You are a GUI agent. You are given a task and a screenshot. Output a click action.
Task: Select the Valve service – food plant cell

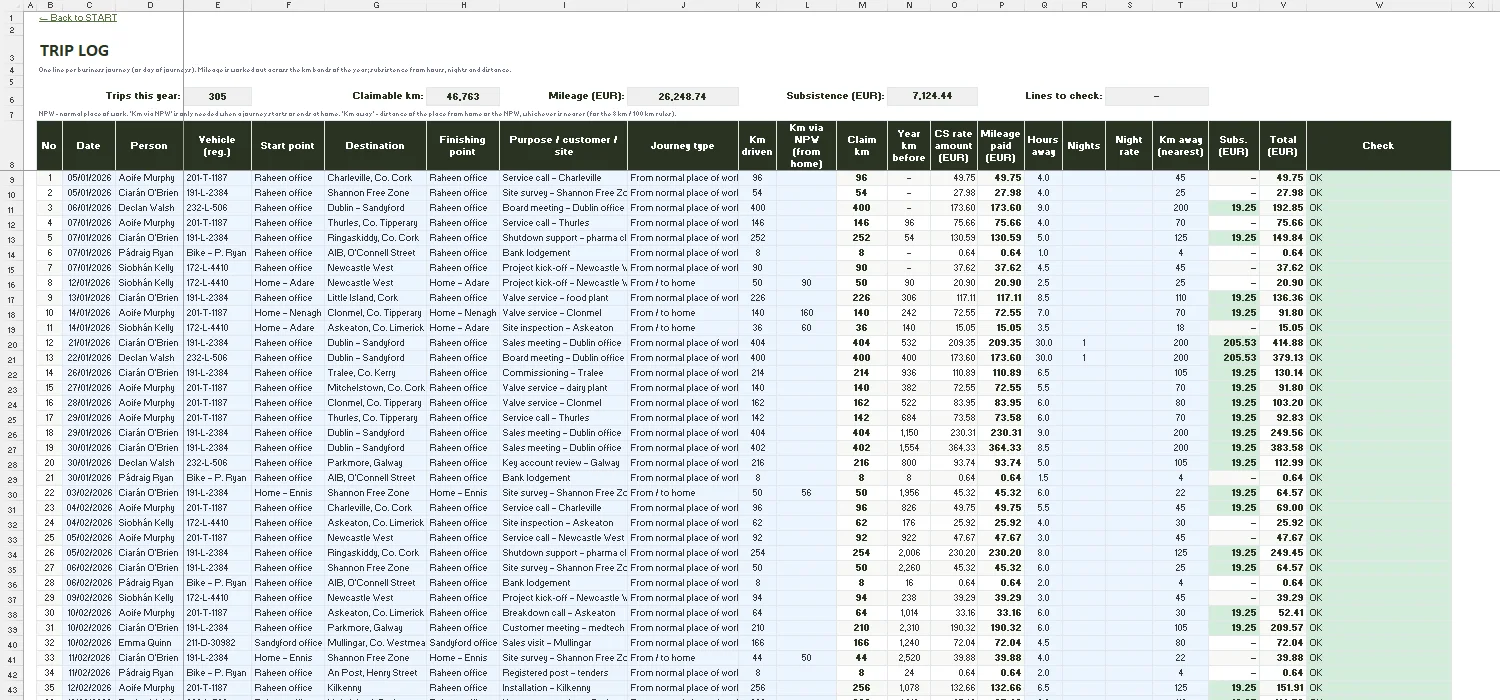coord(563,298)
